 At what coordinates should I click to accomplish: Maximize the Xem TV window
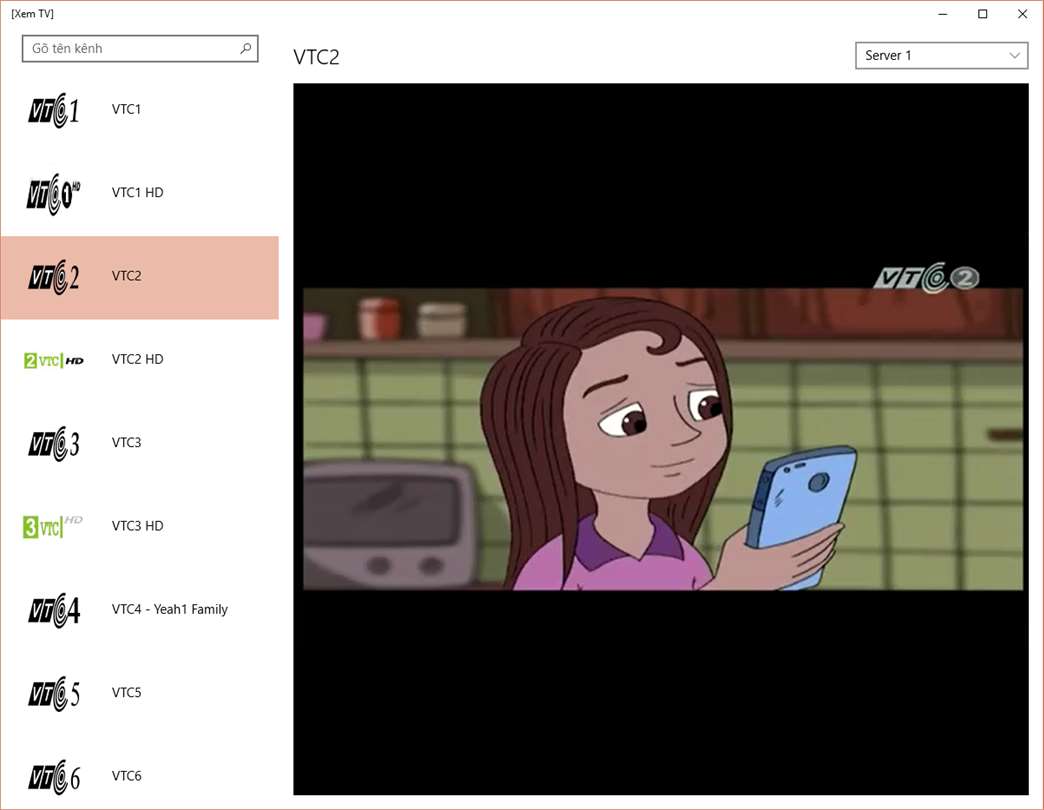[x=982, y=14]
